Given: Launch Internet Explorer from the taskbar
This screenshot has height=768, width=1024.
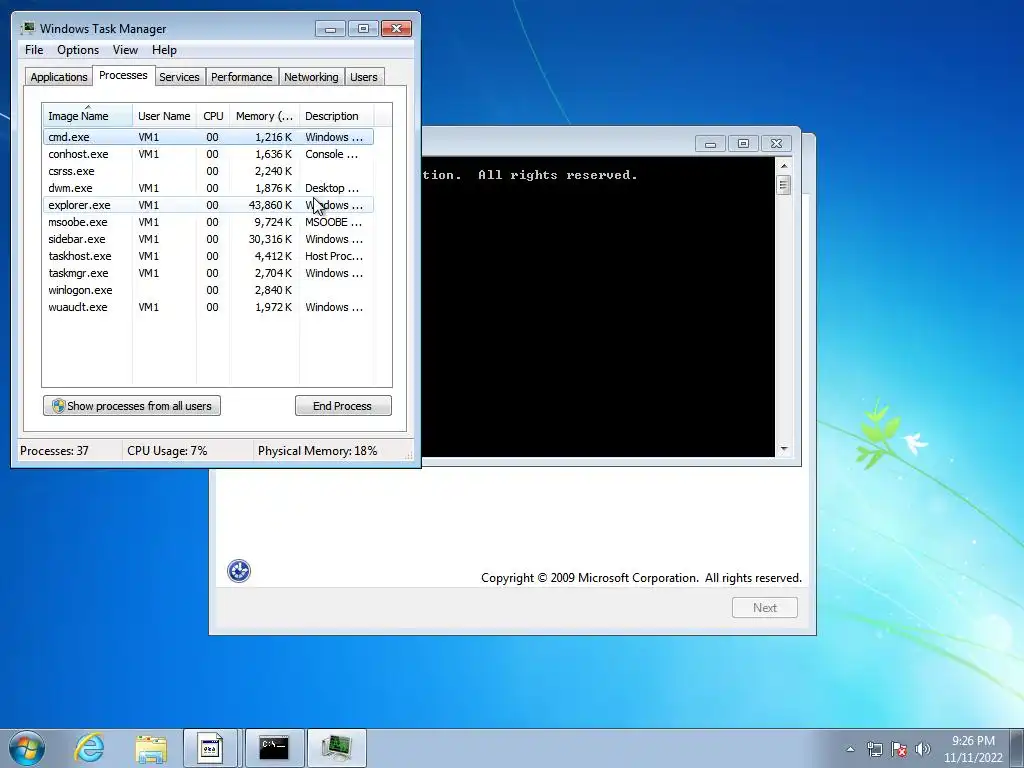Looking at the screenshot, I should [89, 748].
